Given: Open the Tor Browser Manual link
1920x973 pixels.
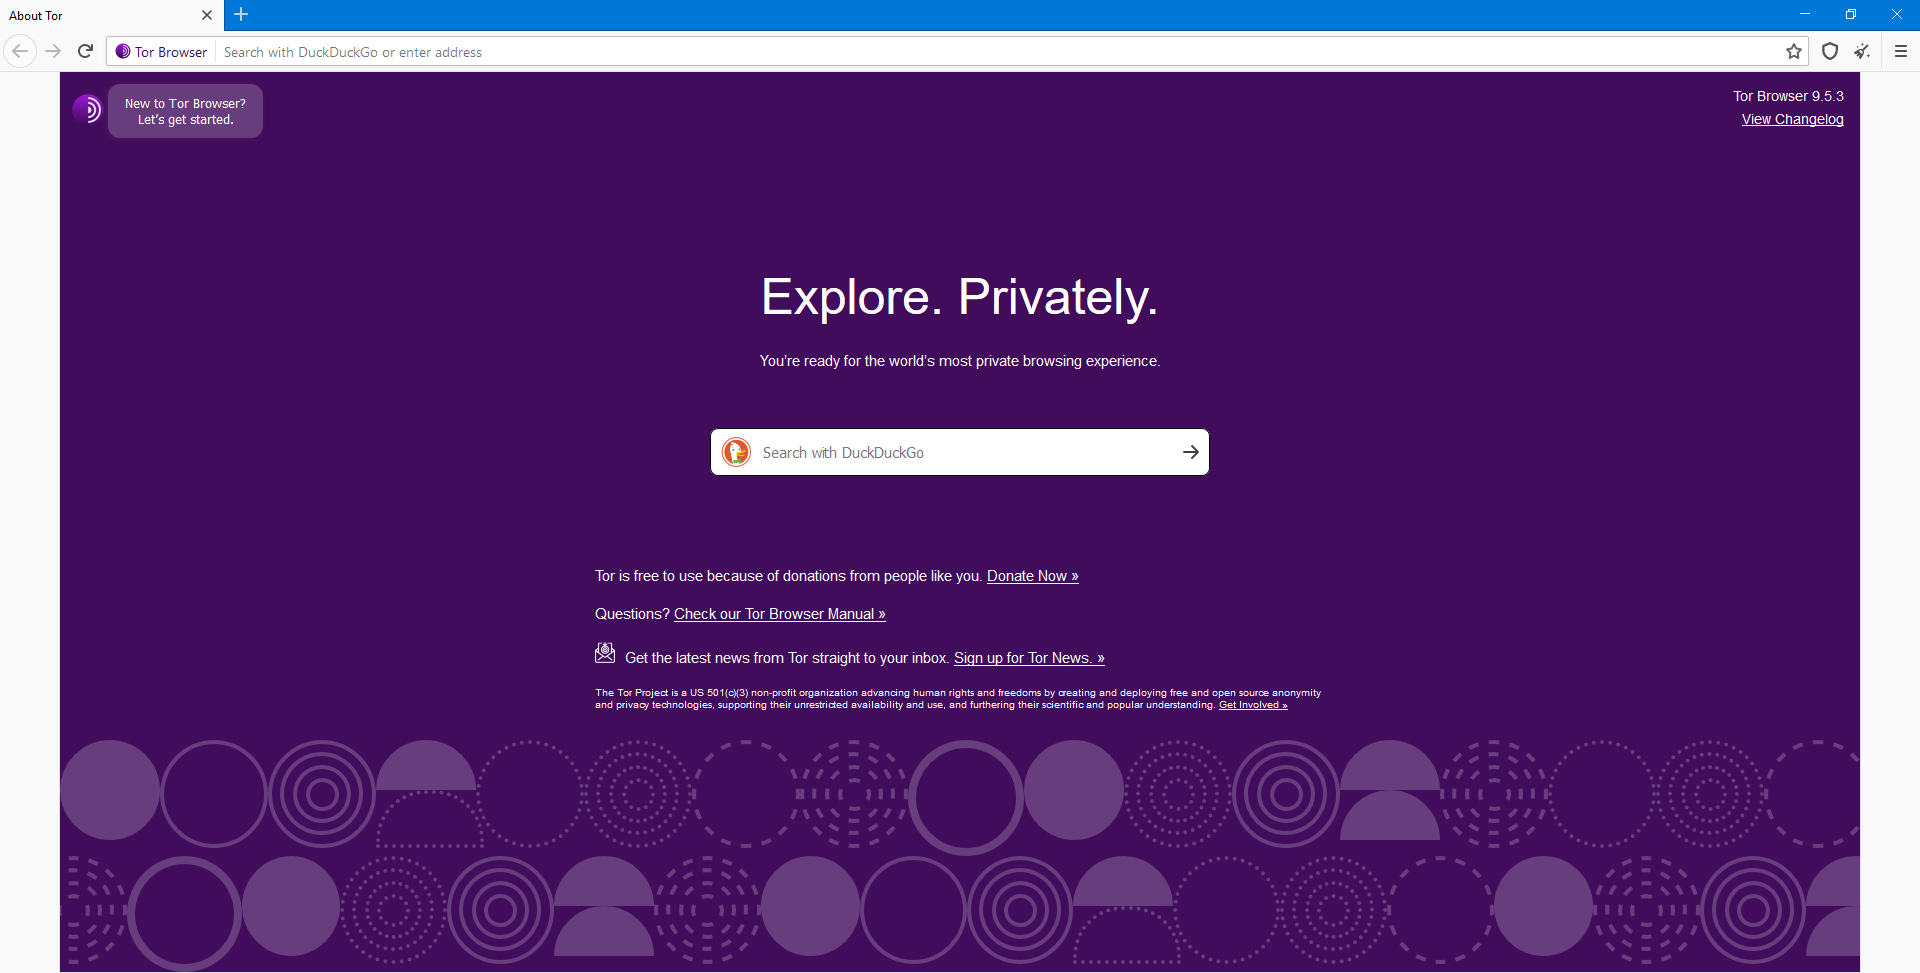Looking at the screenshot, I should point(779,613).
